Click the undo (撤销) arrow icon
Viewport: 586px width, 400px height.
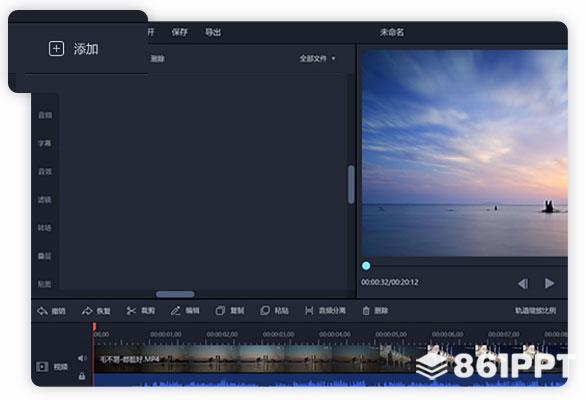coord(42,311)
